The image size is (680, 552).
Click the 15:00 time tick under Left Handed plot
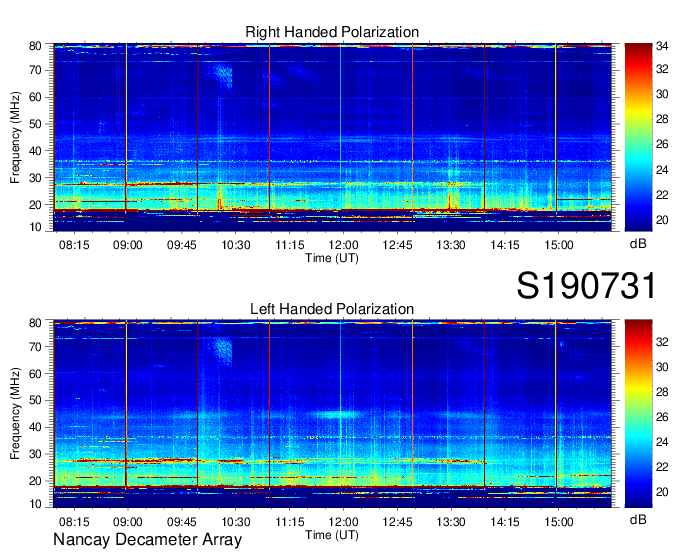(x=559, y=522)
